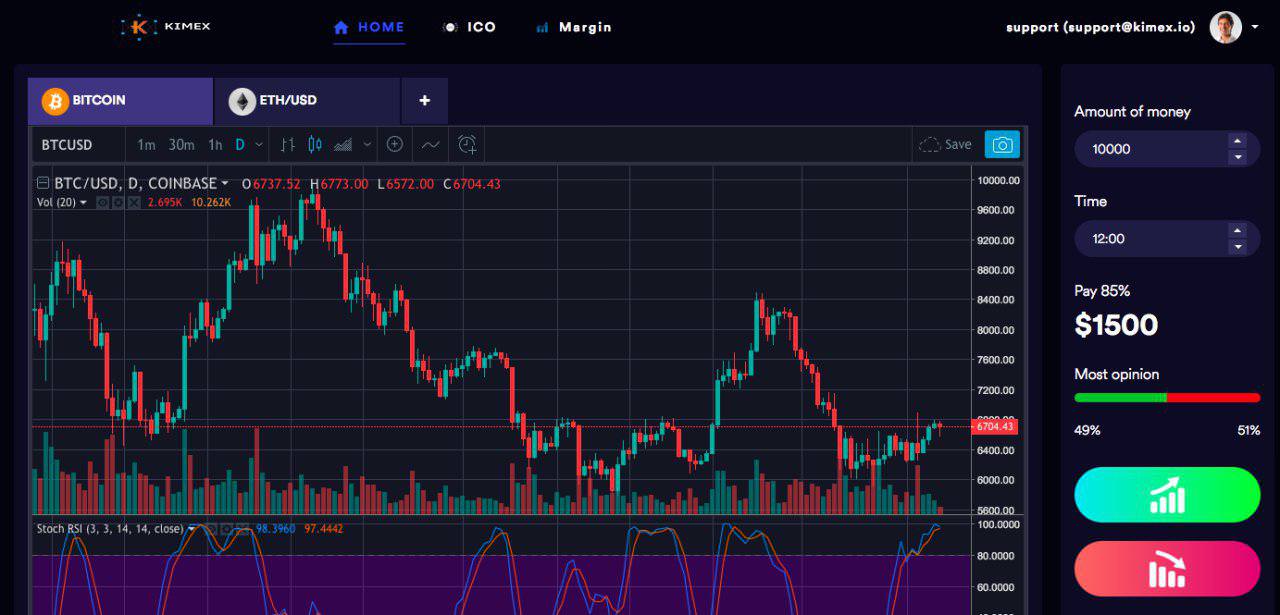Open the Stoch RSI legend dropdown arrow
Screen dimensions: 1280x615
click(x=191, y=528)
